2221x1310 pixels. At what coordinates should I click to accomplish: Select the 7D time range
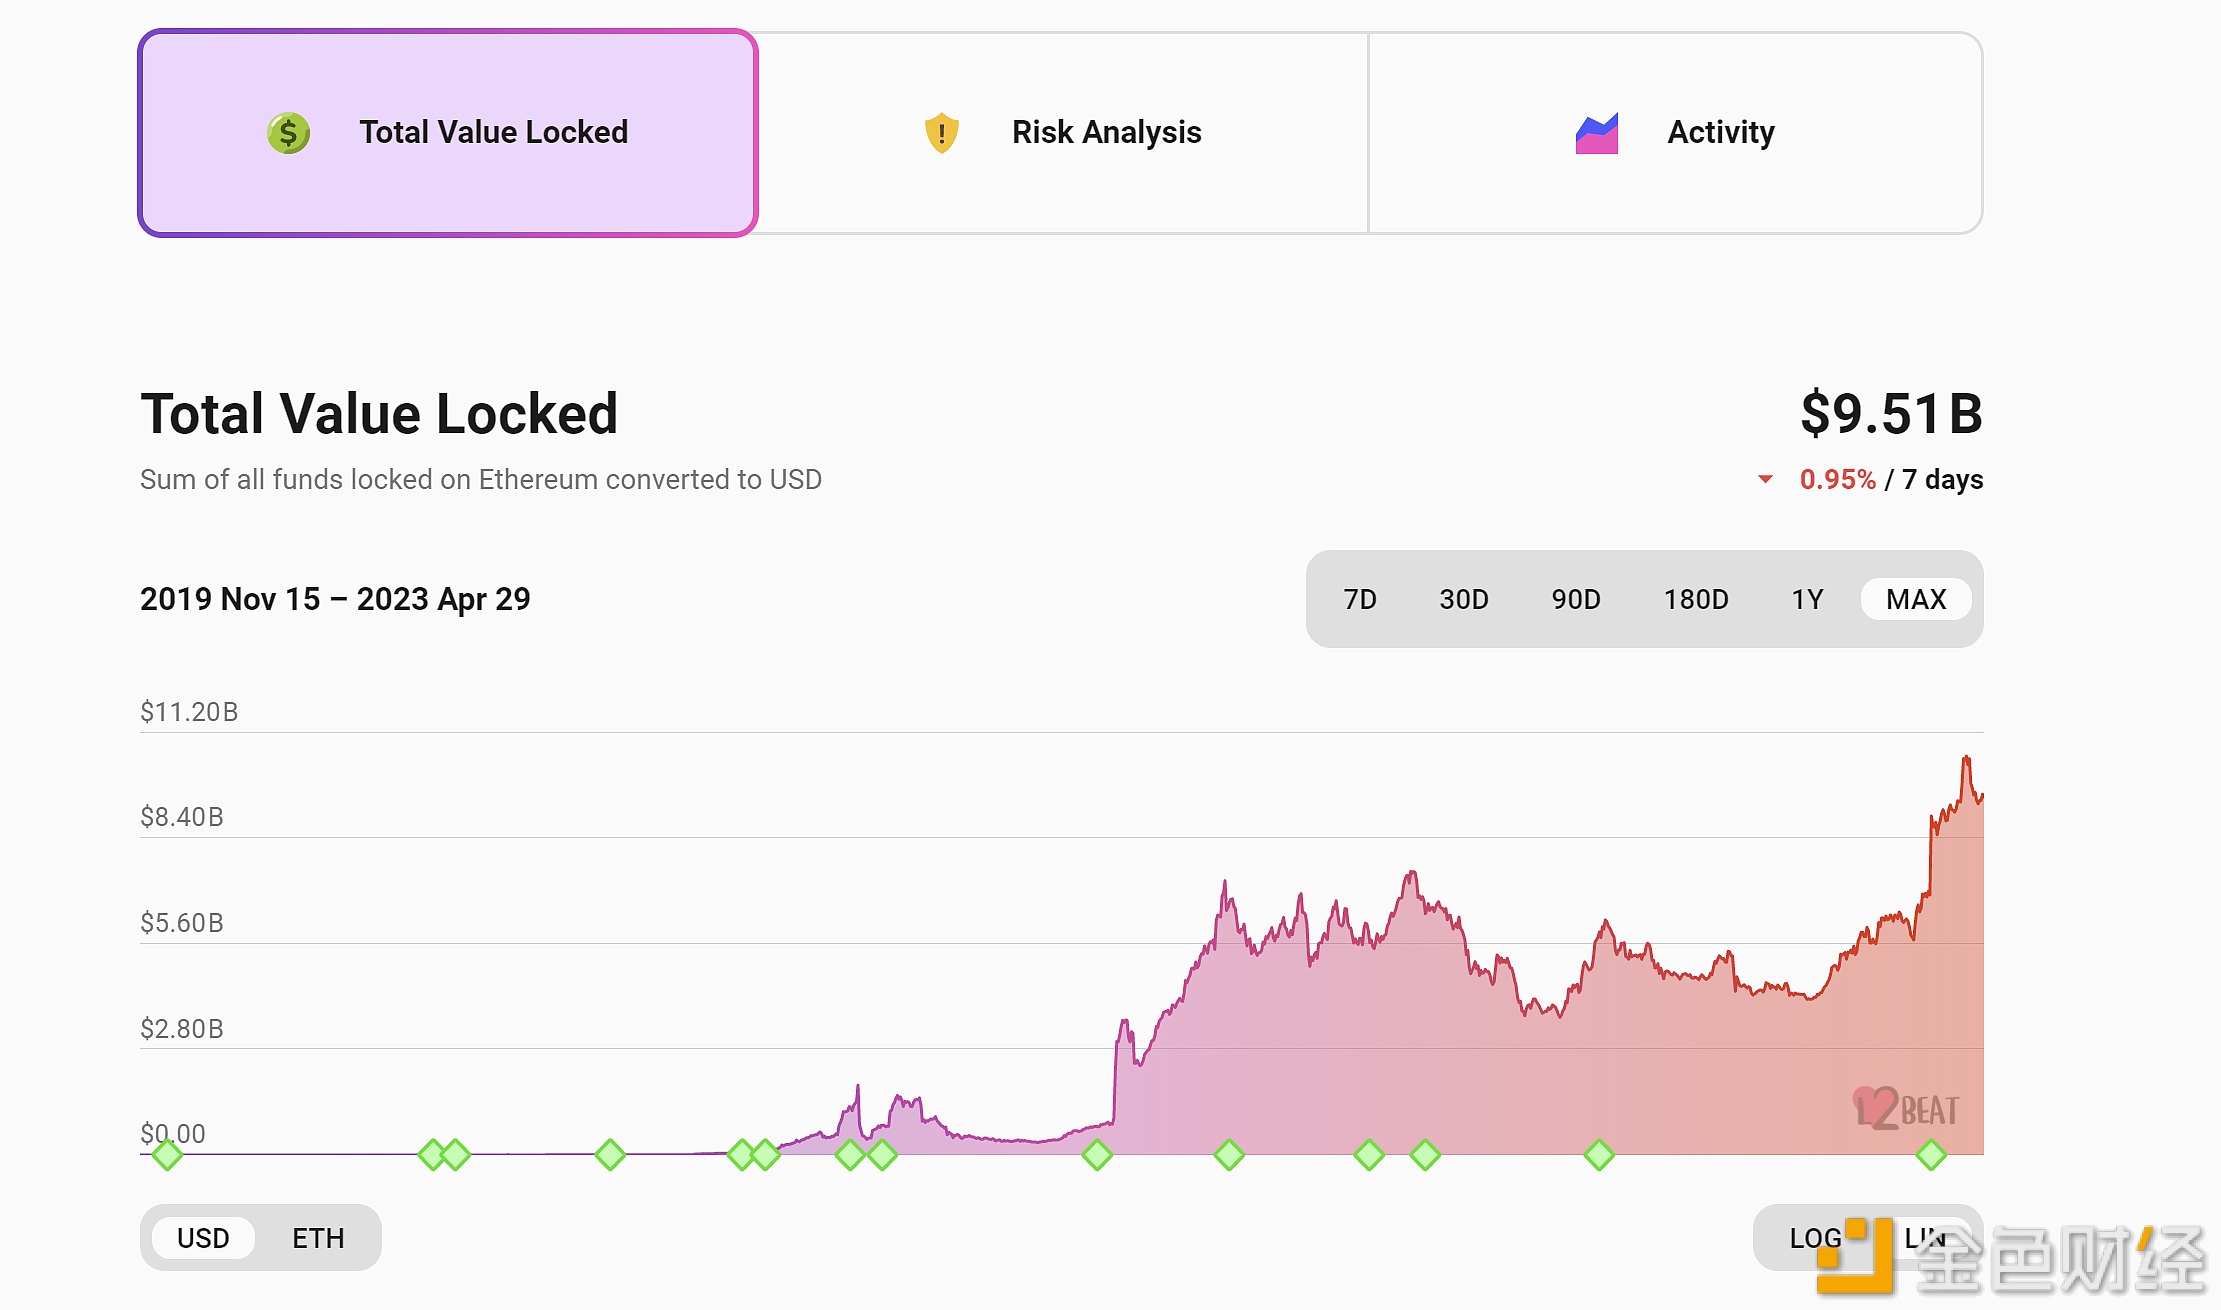1360,598
